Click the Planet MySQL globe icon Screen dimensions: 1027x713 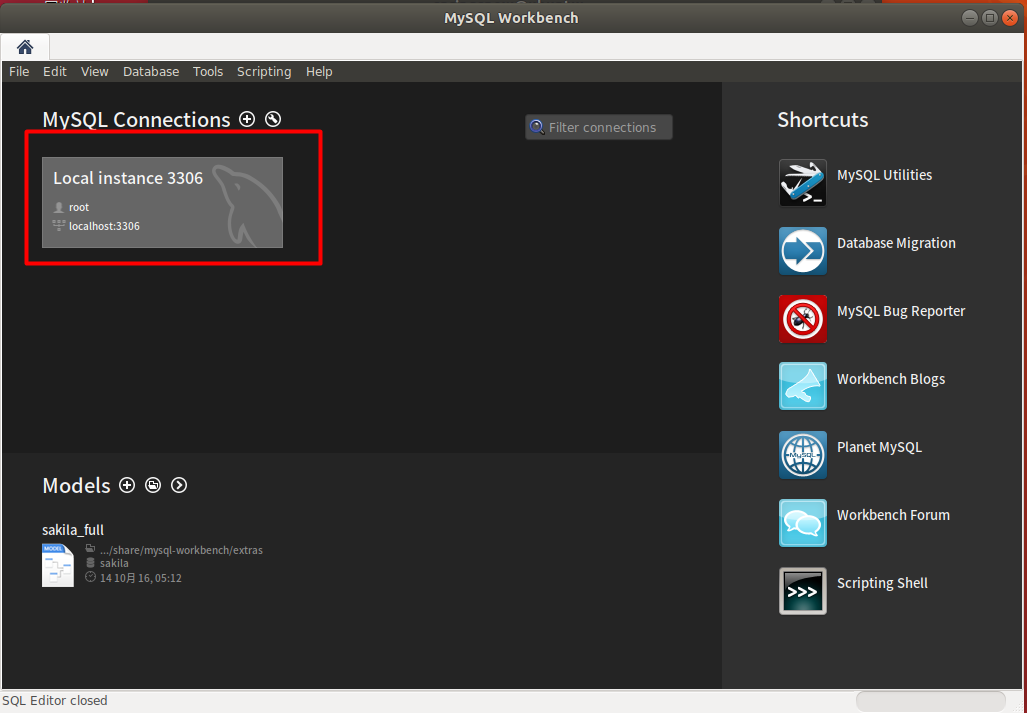point(802,454)
